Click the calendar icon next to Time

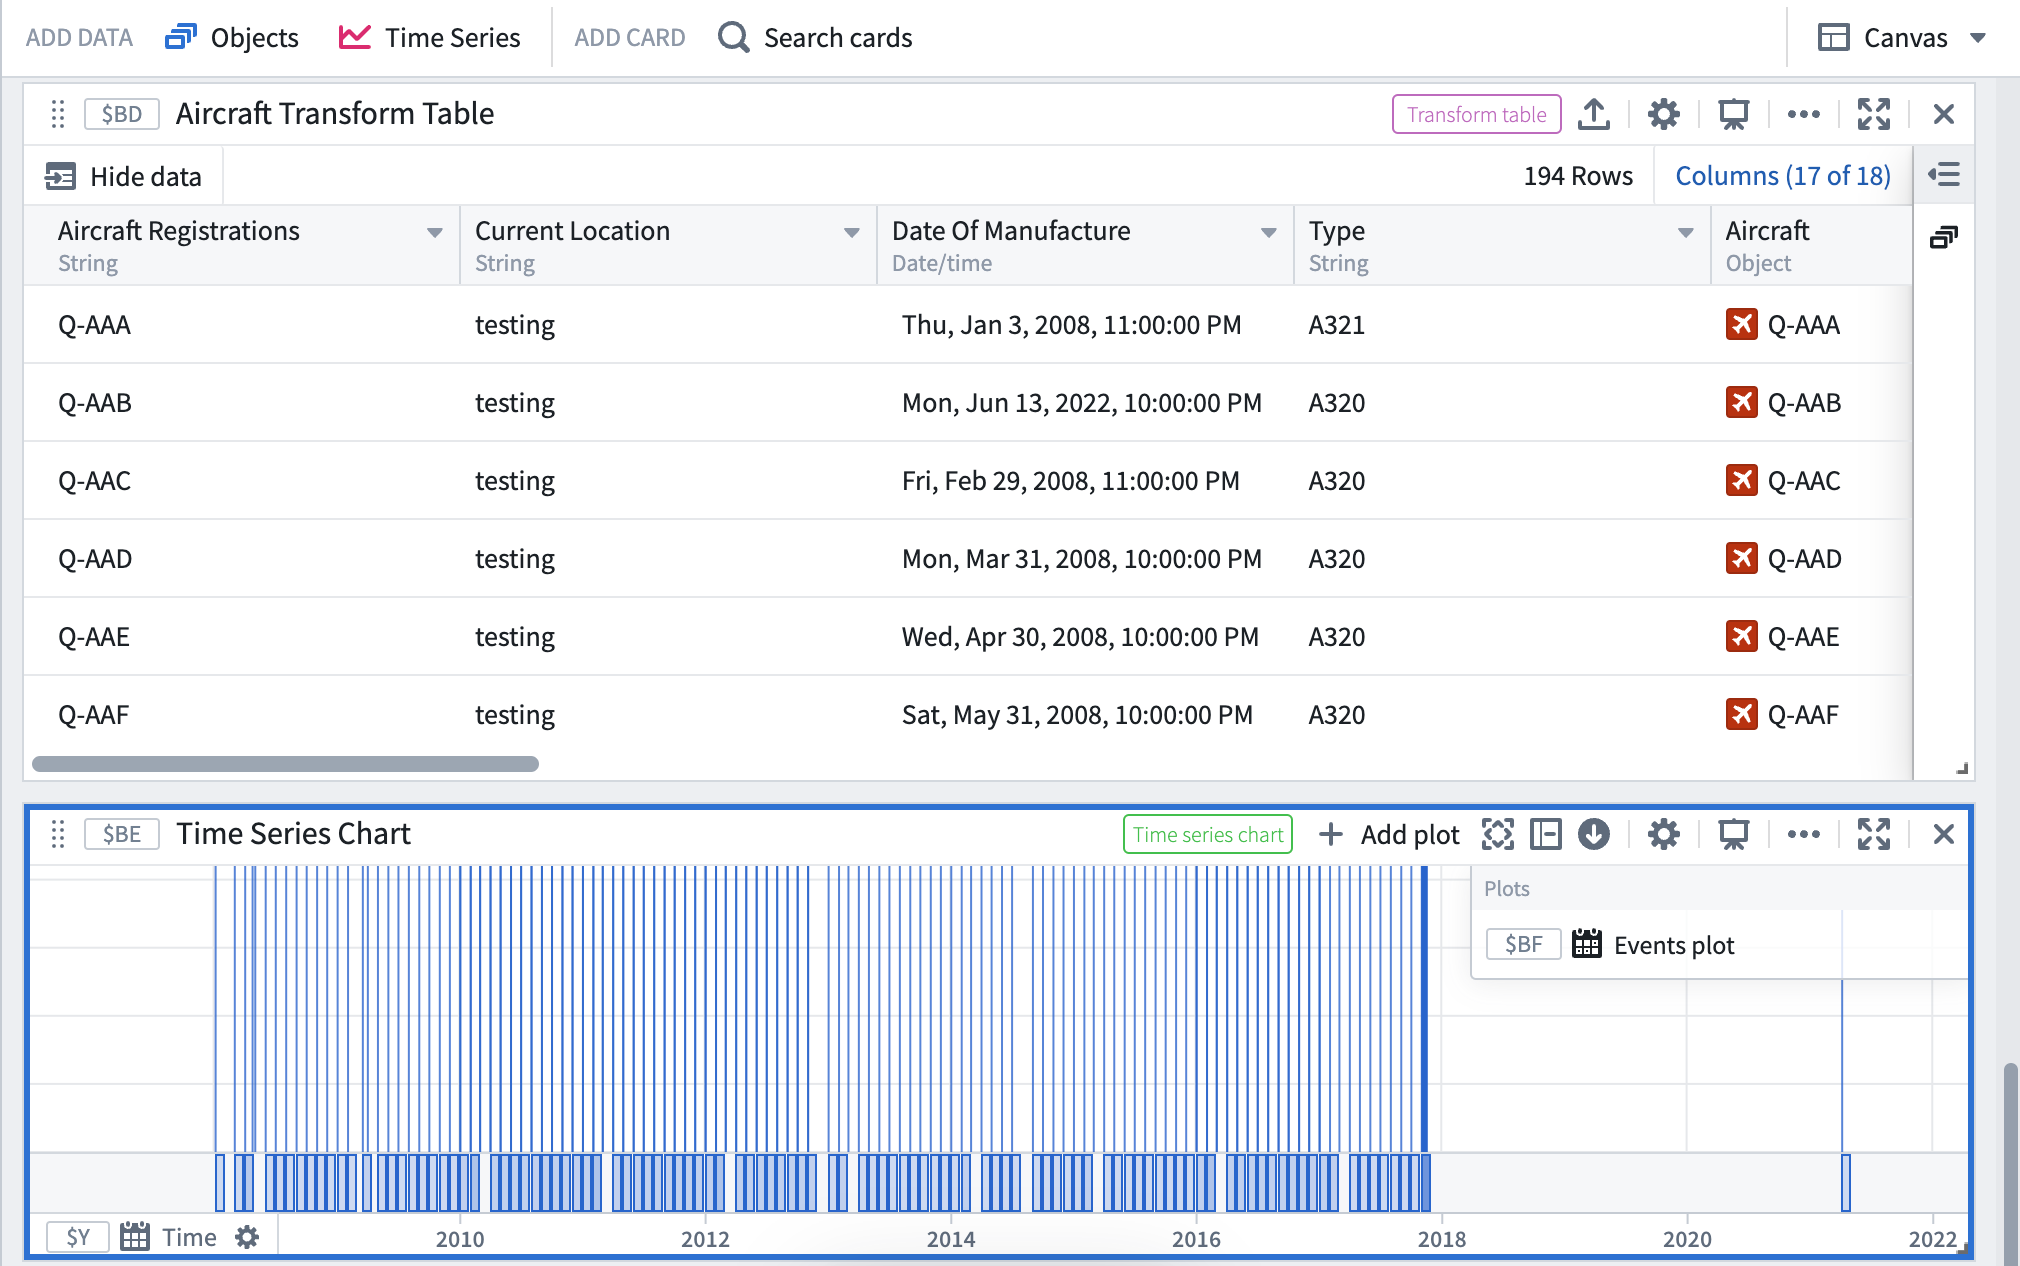point(135,1237)
